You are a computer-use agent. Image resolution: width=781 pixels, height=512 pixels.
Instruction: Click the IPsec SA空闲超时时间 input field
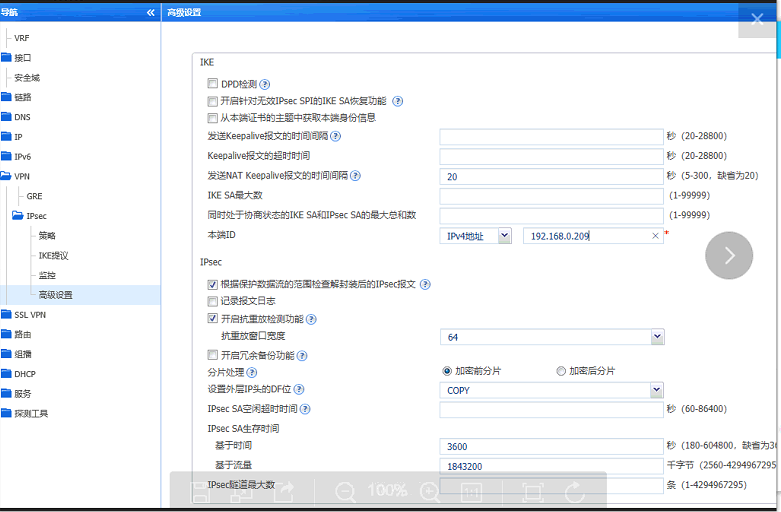click(551, 409)
